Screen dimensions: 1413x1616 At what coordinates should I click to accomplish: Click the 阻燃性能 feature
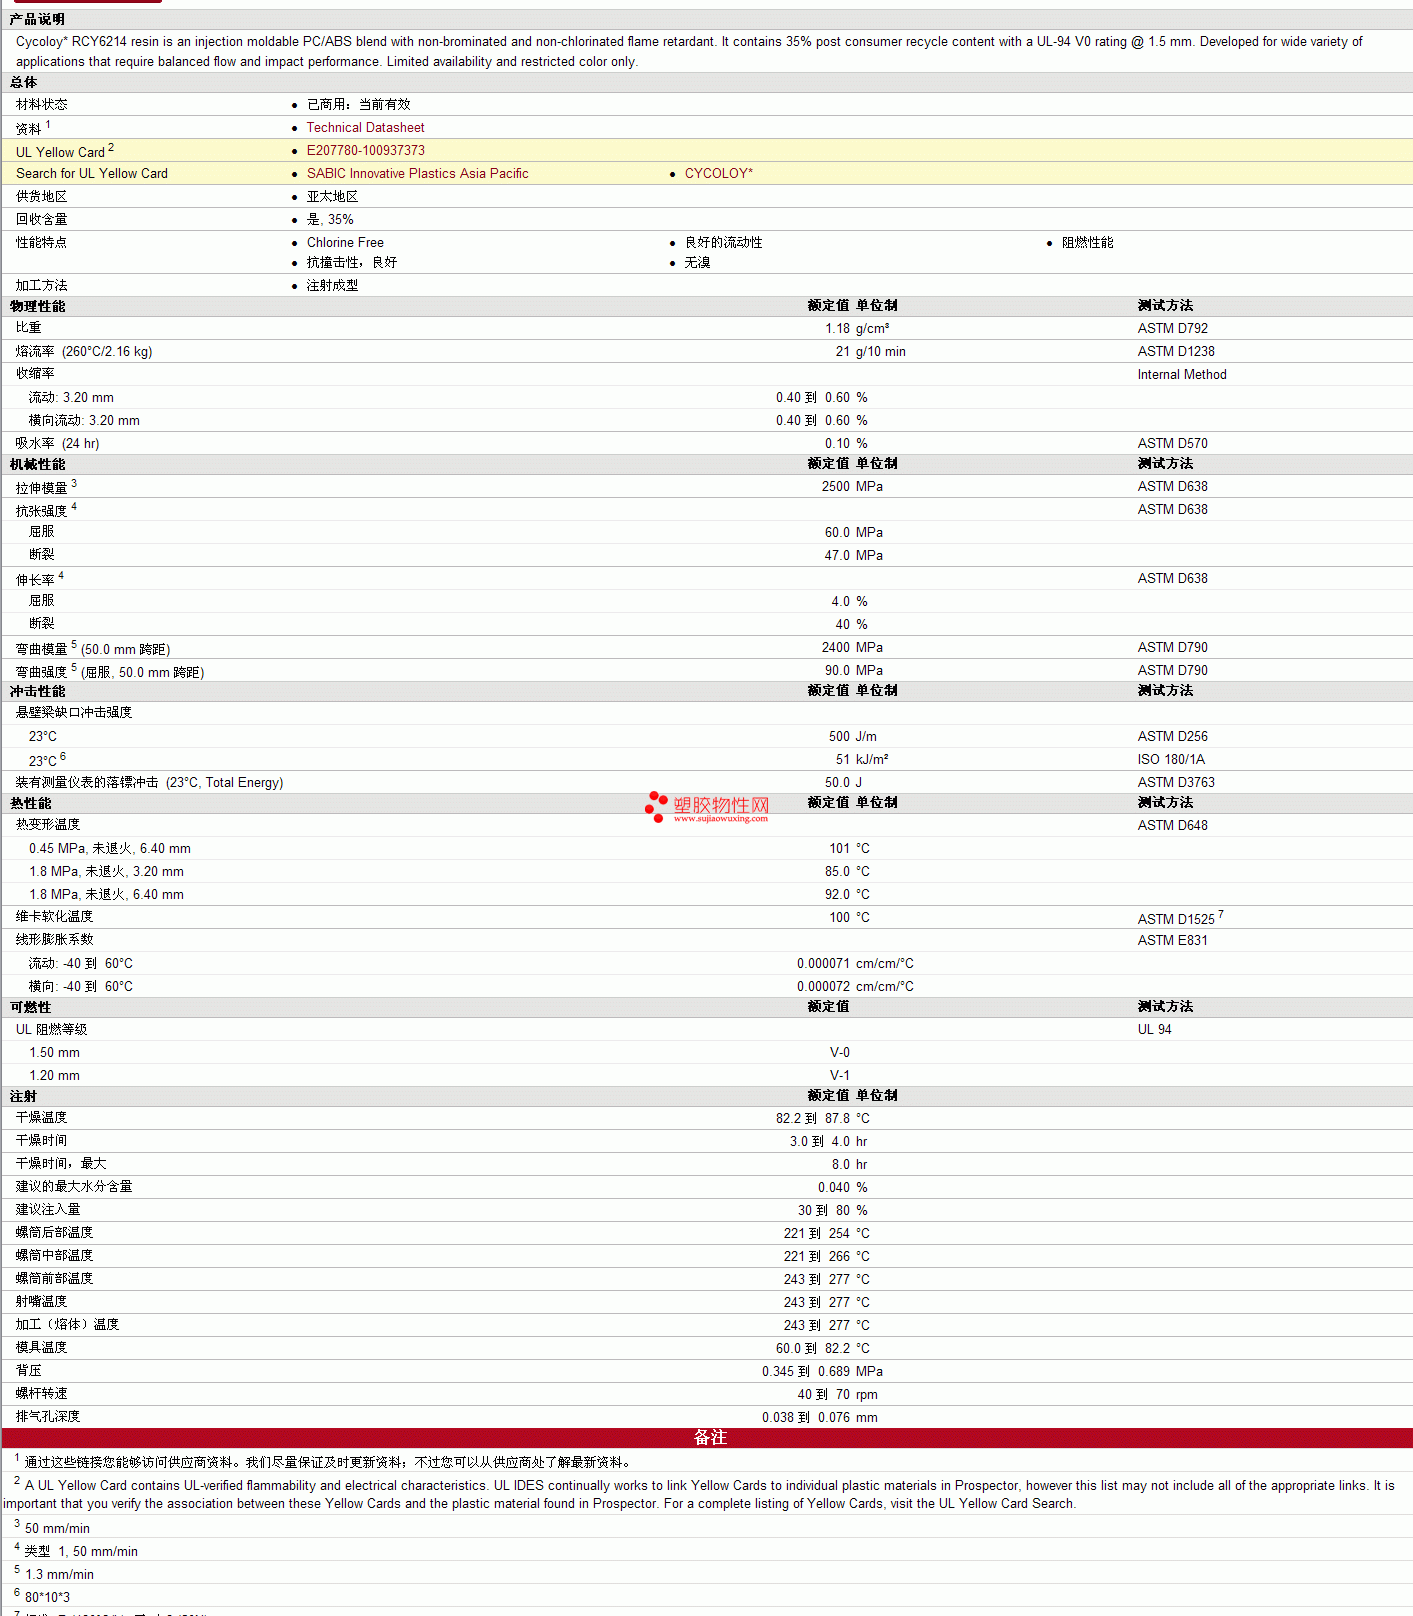(1087, 243)
